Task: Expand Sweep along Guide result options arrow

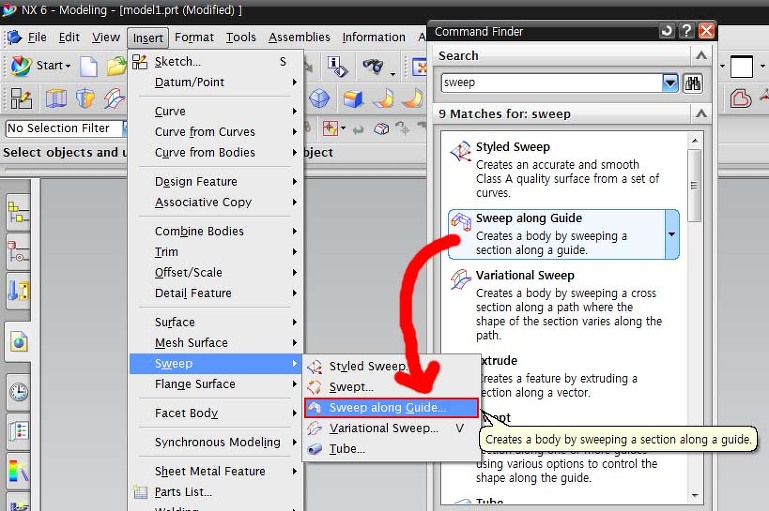Action: tap(671, 234)
